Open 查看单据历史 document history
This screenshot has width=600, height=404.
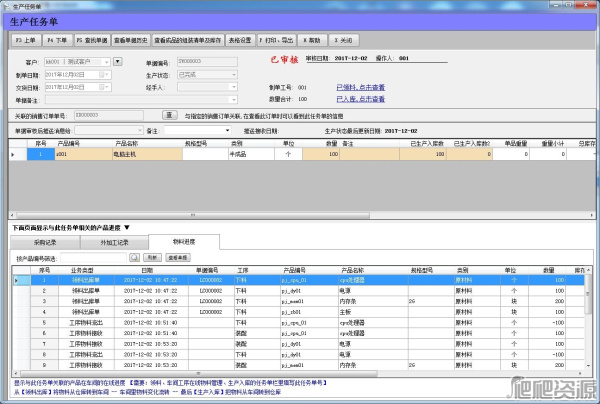pos(130,41)
